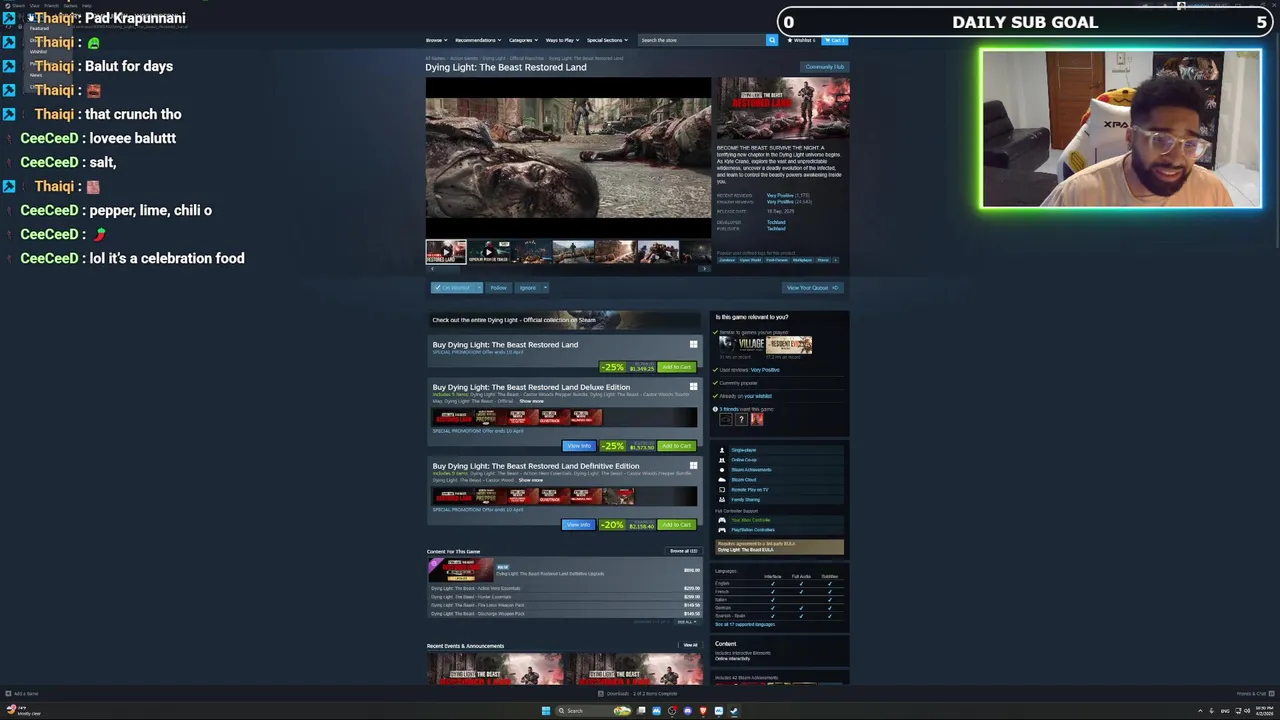Click the plus button after tags
The height and width of the screenshot is (720, 1280).
835,260
